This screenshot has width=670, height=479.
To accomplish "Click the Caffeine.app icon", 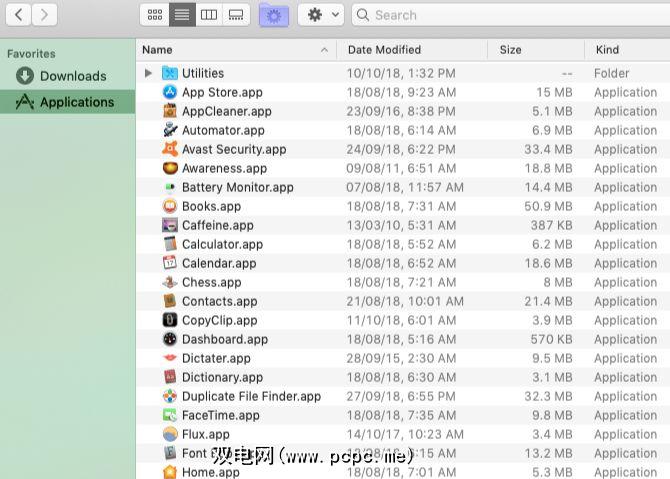I will tap(170, 225).
